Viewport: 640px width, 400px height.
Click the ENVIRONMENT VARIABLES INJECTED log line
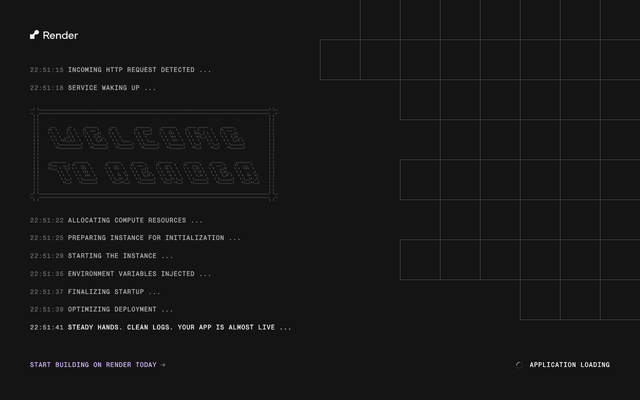(120, 274)
